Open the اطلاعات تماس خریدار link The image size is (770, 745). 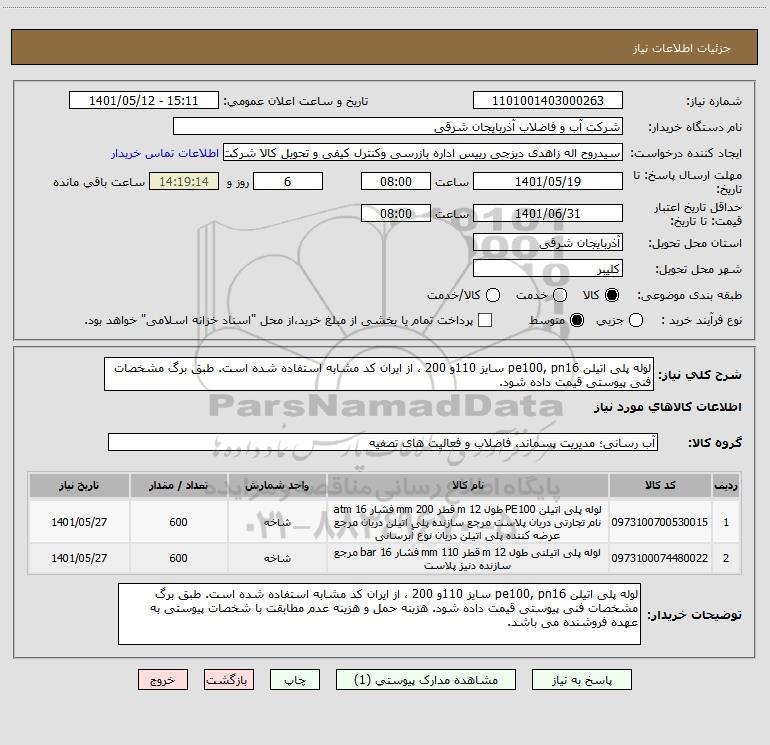165,153
